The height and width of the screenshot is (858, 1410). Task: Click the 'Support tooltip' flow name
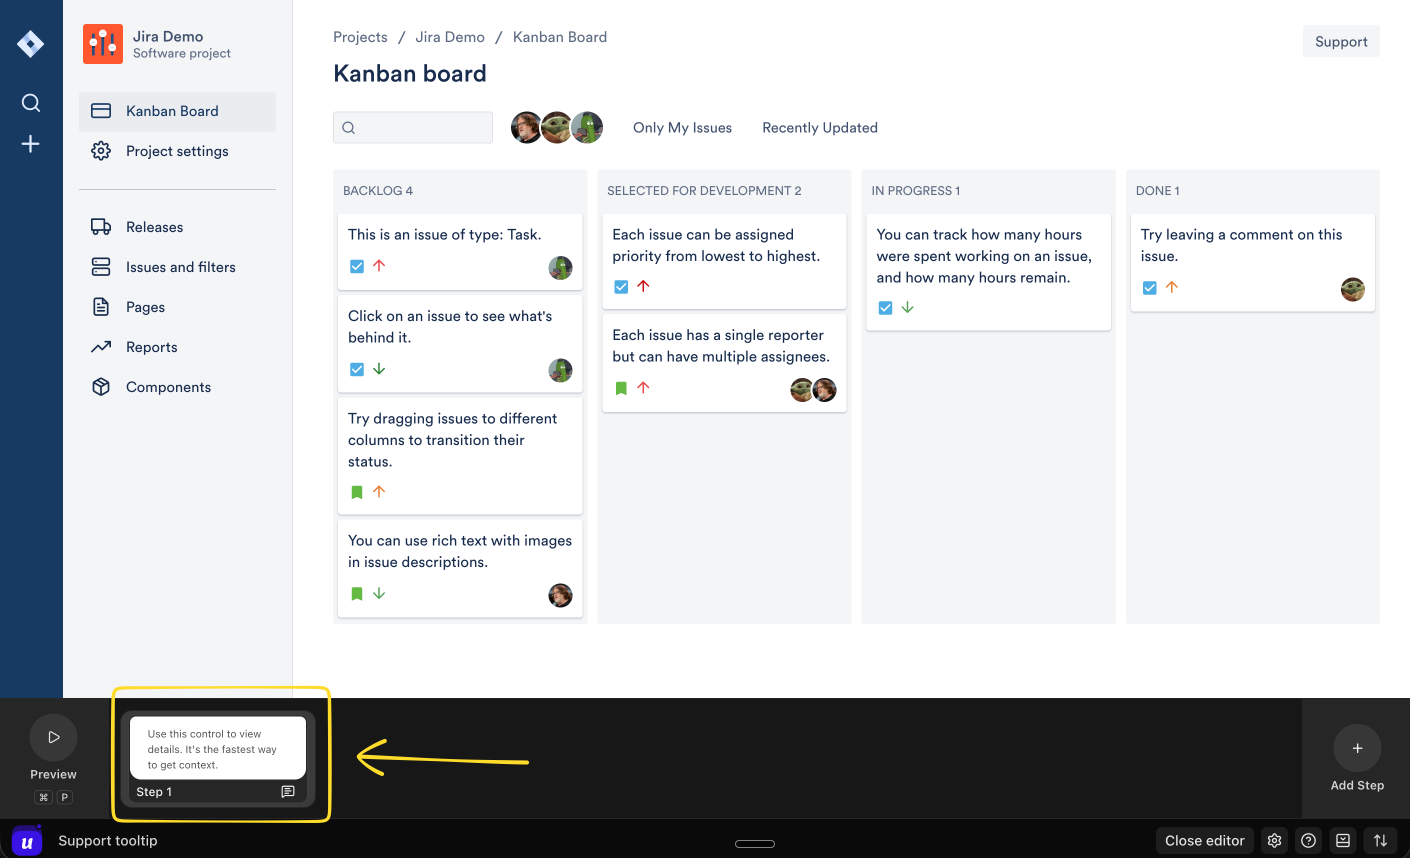tap(108, 841)
